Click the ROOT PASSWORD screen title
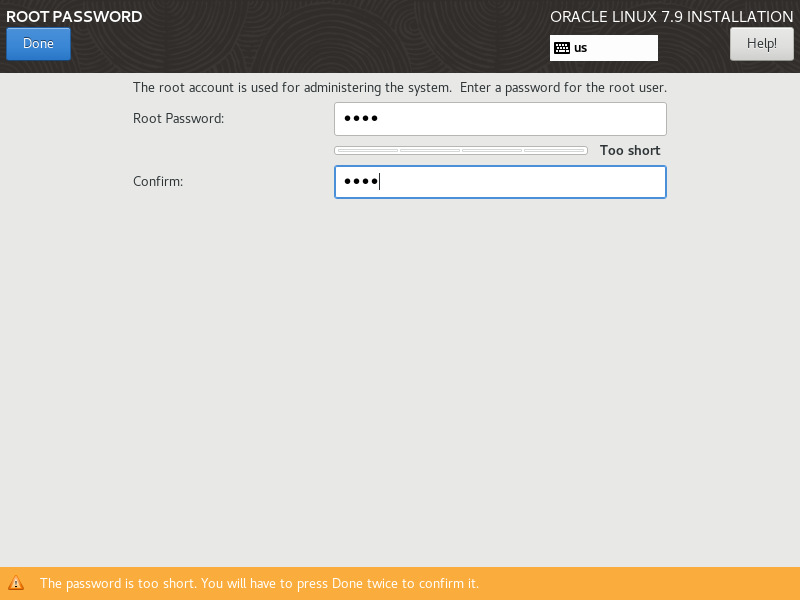The height and width of the screenshot is (600, 800). click(74, 16)
